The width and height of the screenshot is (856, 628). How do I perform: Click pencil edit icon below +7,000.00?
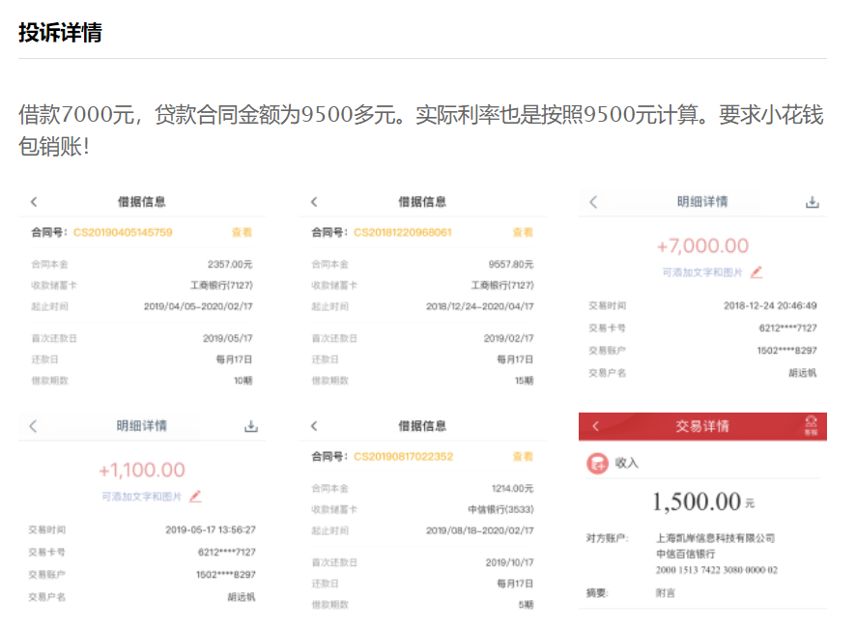757,271
